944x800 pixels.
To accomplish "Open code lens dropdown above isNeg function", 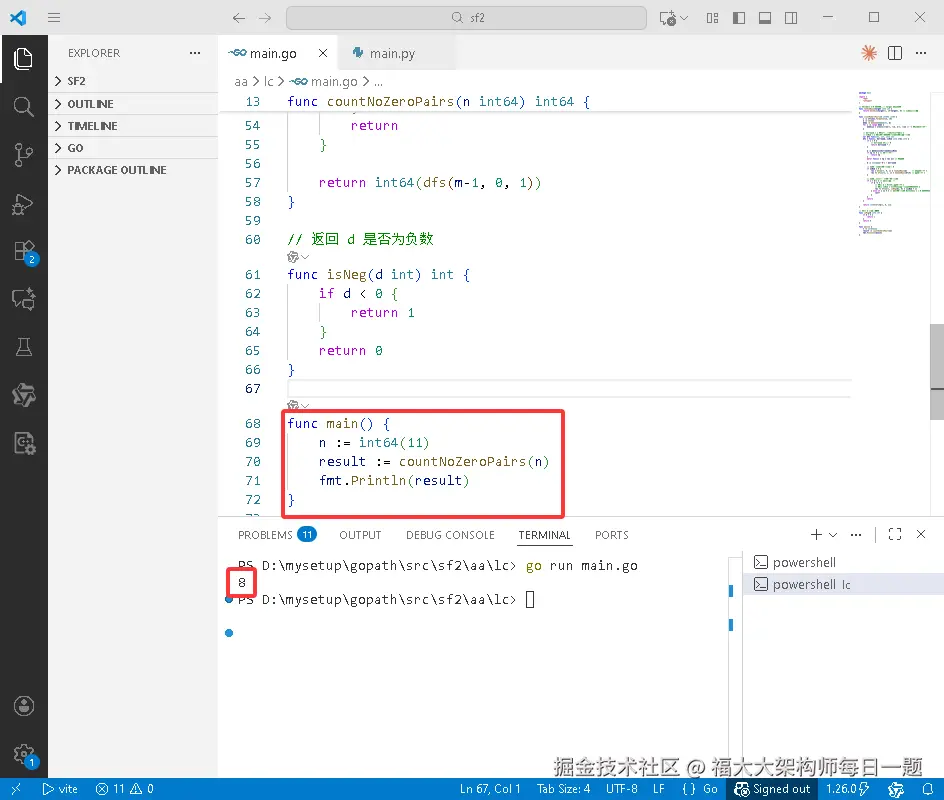I will pos(299,257).
